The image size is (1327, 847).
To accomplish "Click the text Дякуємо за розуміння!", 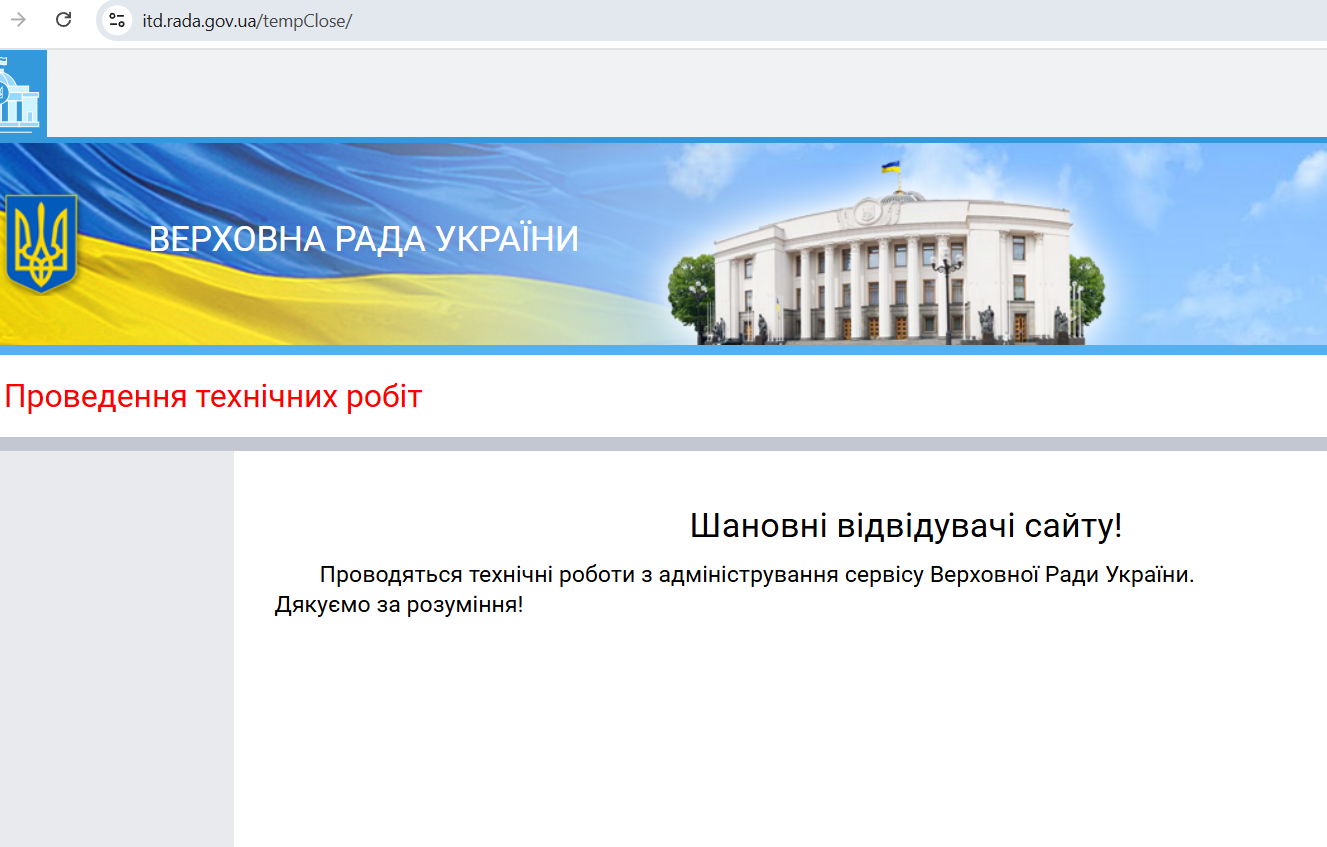I will [399, 605].
